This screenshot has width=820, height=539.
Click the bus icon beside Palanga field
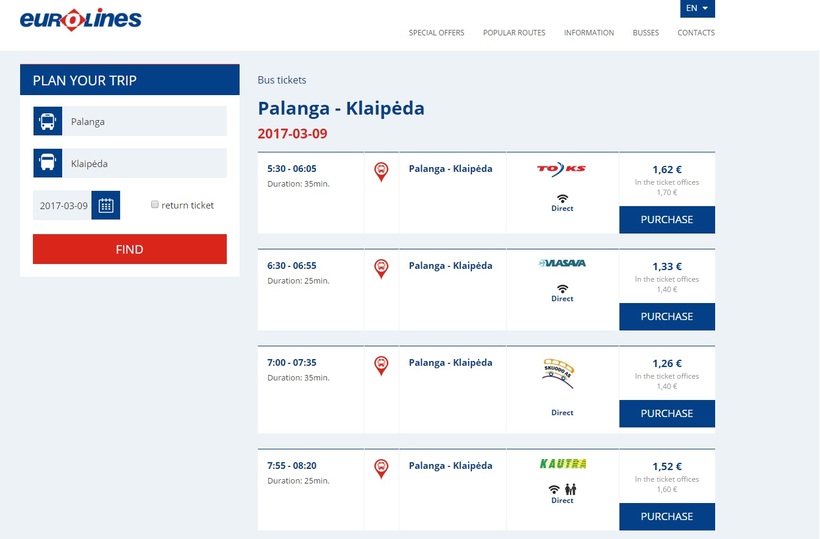47,122
